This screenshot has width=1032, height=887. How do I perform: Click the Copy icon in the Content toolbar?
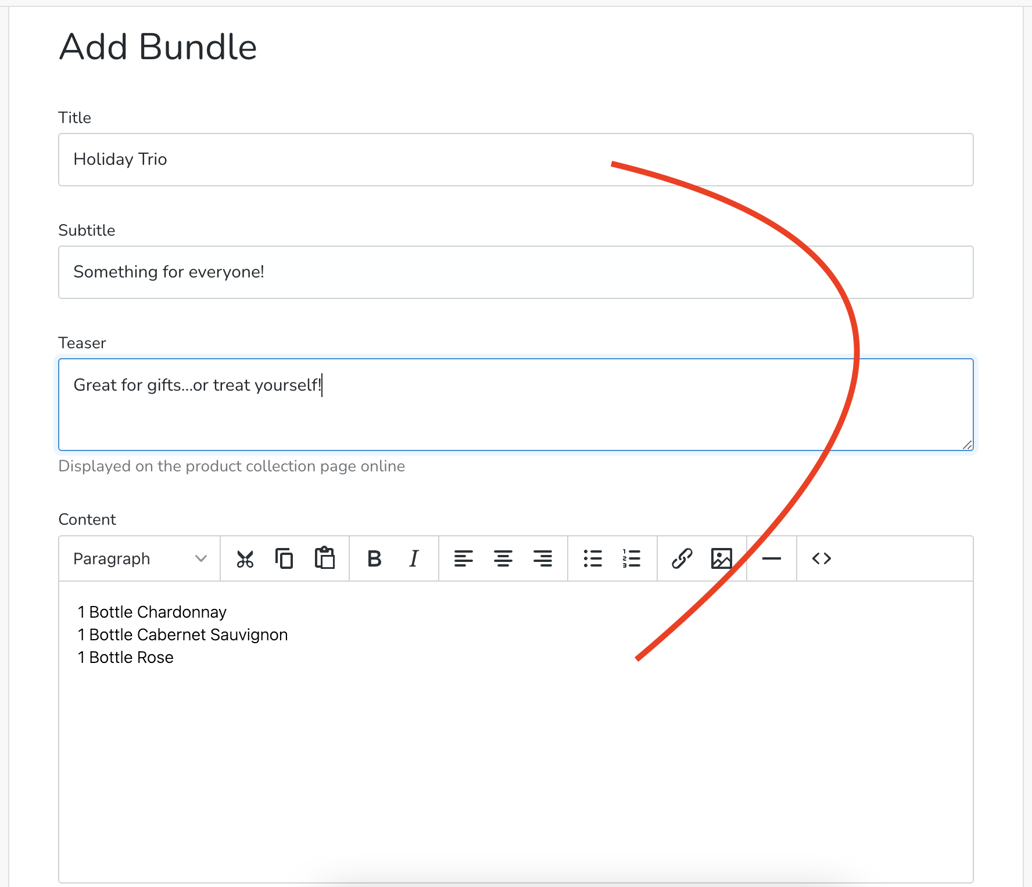[285, 558]
